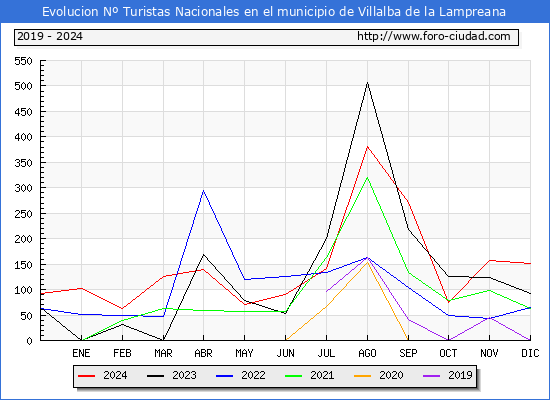The height and width of the screenshot is (400, 550).
Task: Click the black 2023 legend swatch
Action: click(155, 376)
